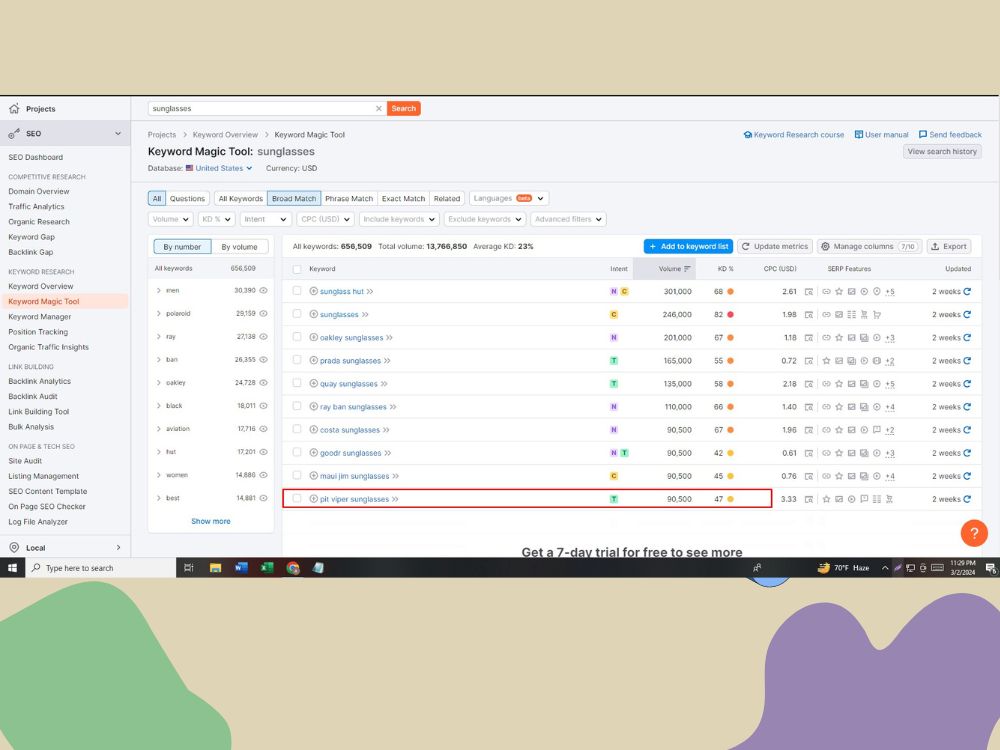Switch grouping to By volume
The width and height of the screenshot is (1000, 750).
239,247
